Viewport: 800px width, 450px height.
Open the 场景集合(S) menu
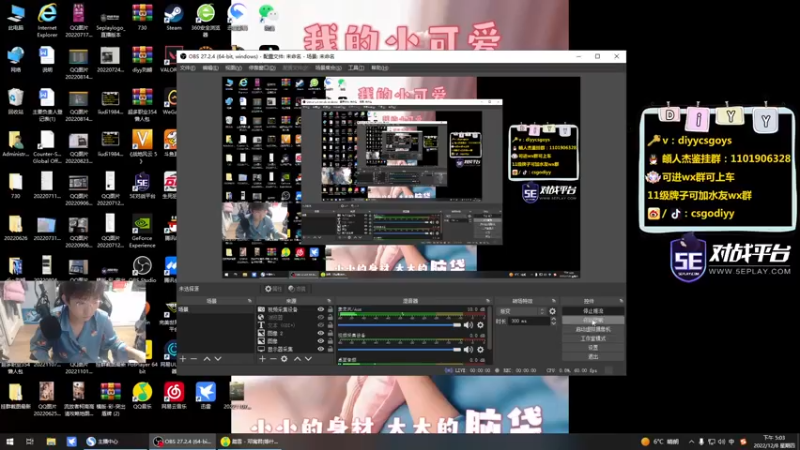(x=328, y=68)
